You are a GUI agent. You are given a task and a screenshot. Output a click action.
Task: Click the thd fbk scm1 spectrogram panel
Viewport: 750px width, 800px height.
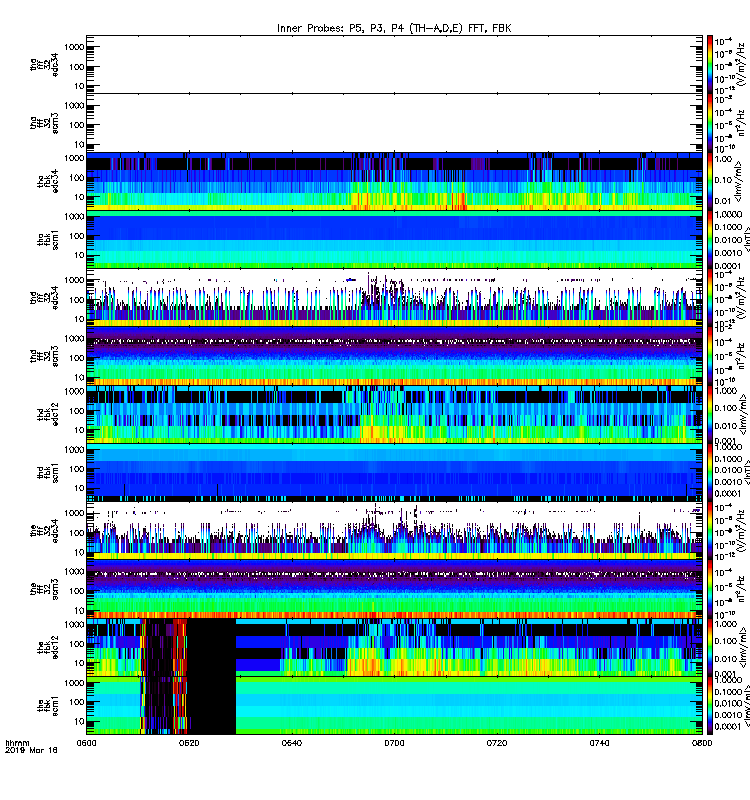pos(394,472)
